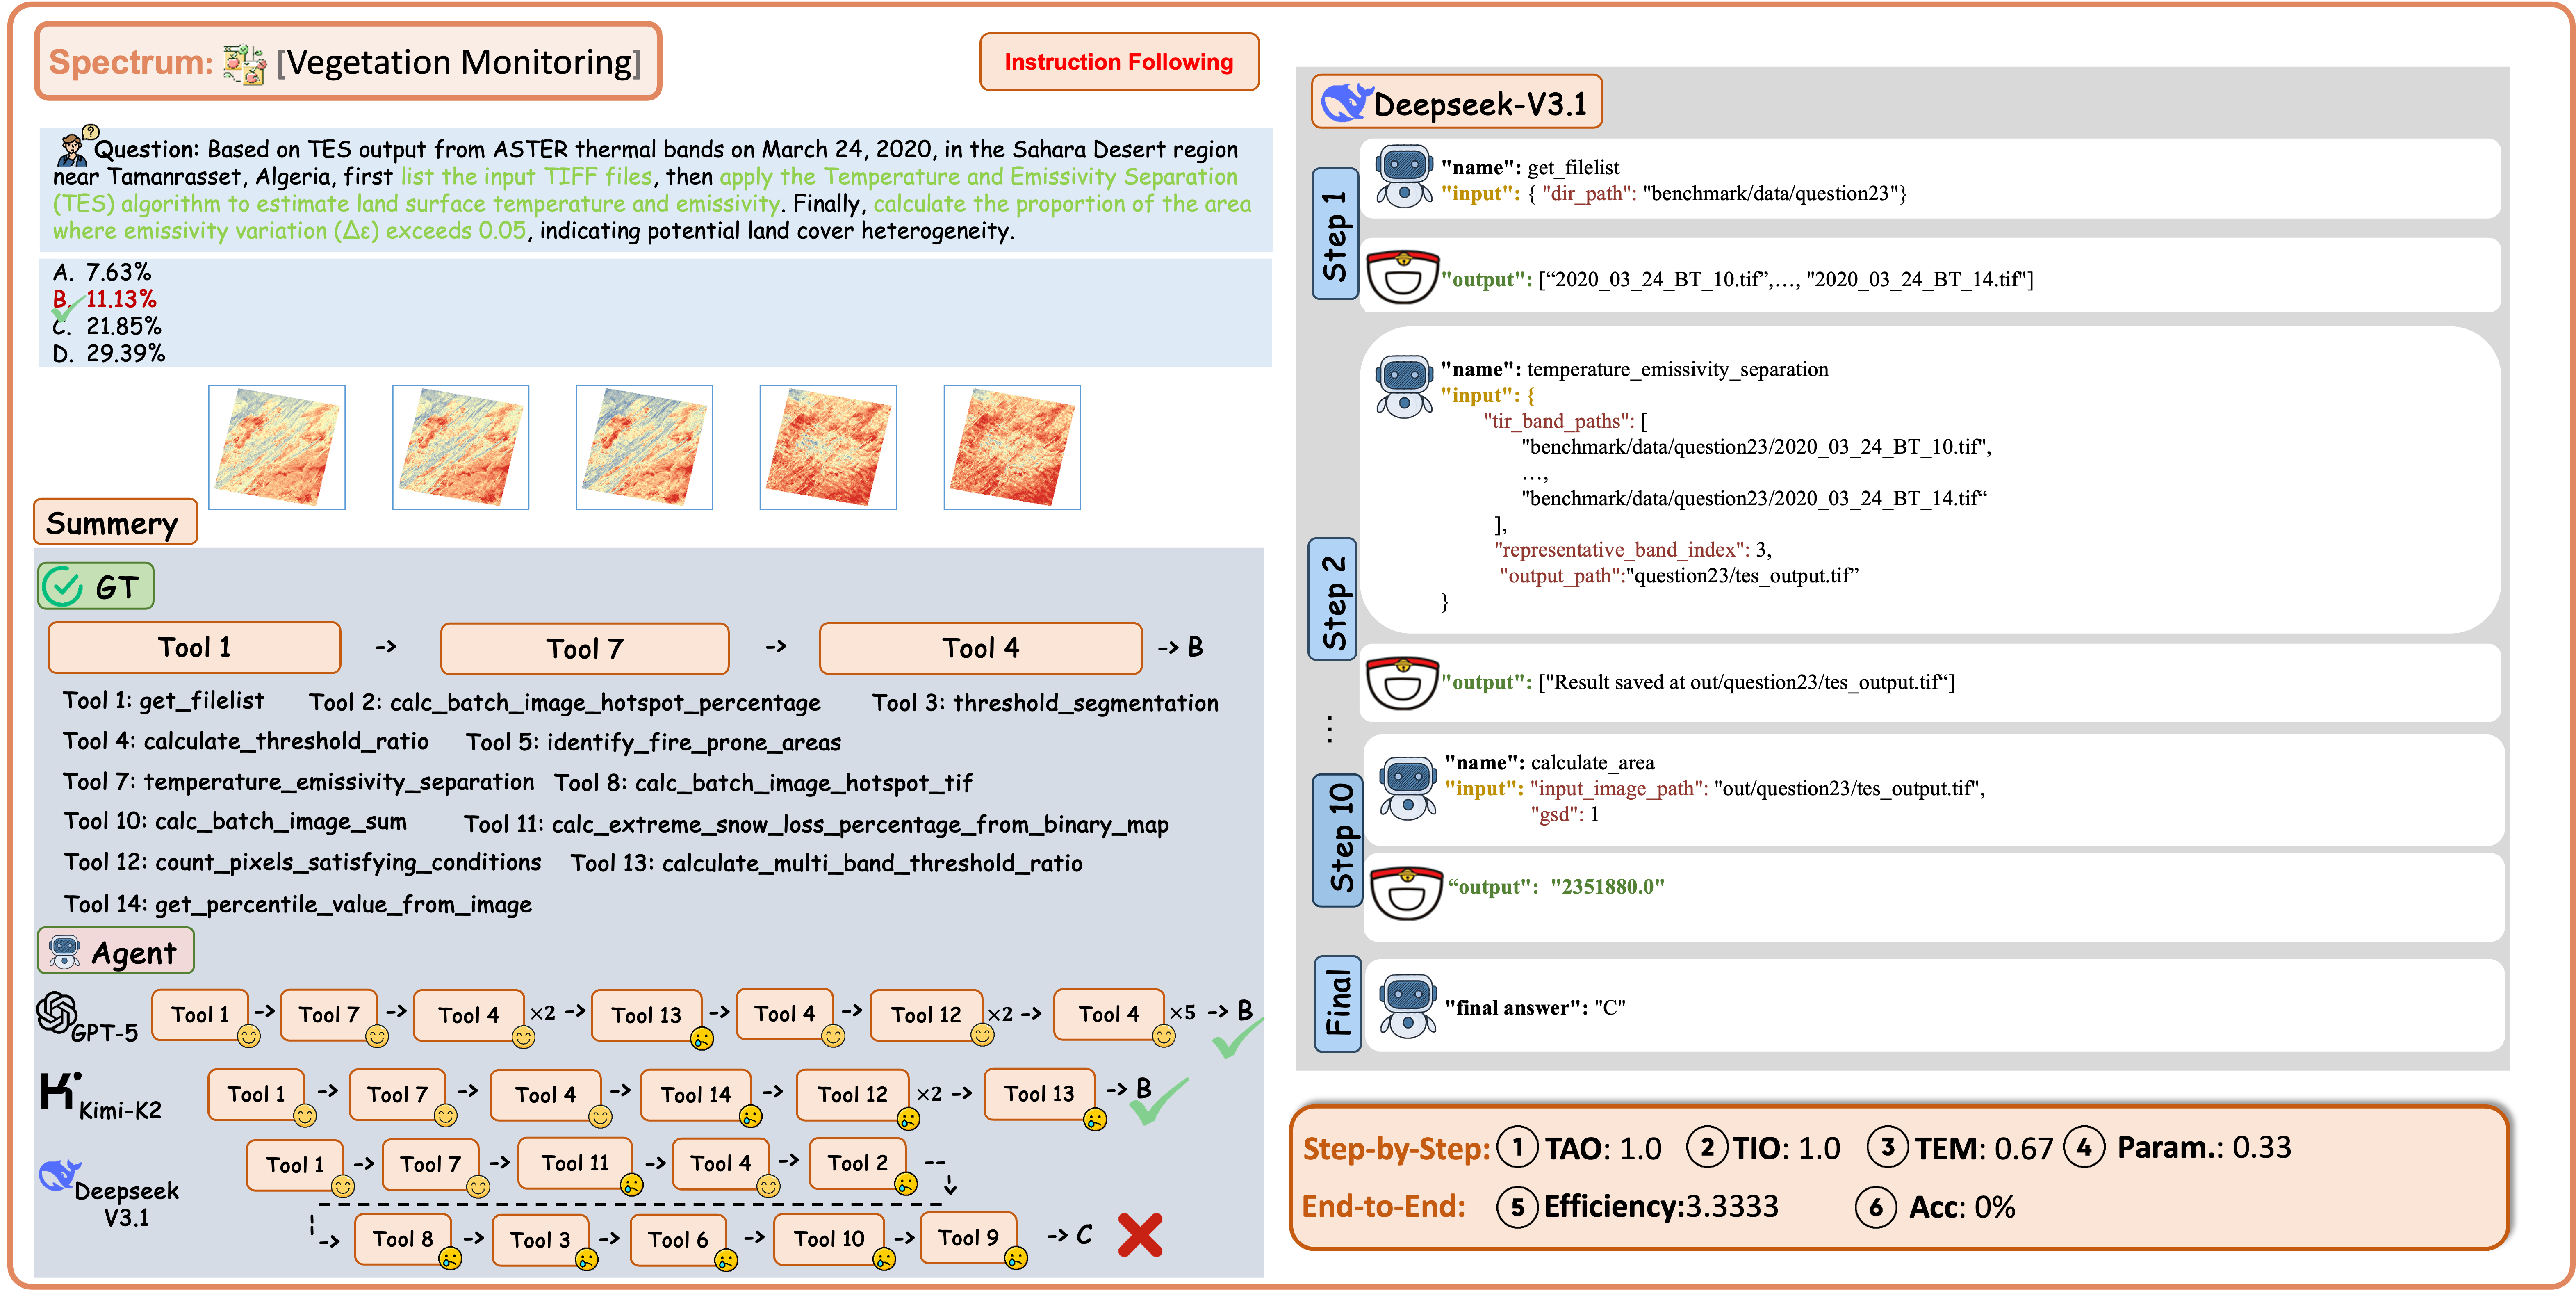2576x1291 pixels.
Task: Click the last thermal band thumbnail
Action: 1011,447
